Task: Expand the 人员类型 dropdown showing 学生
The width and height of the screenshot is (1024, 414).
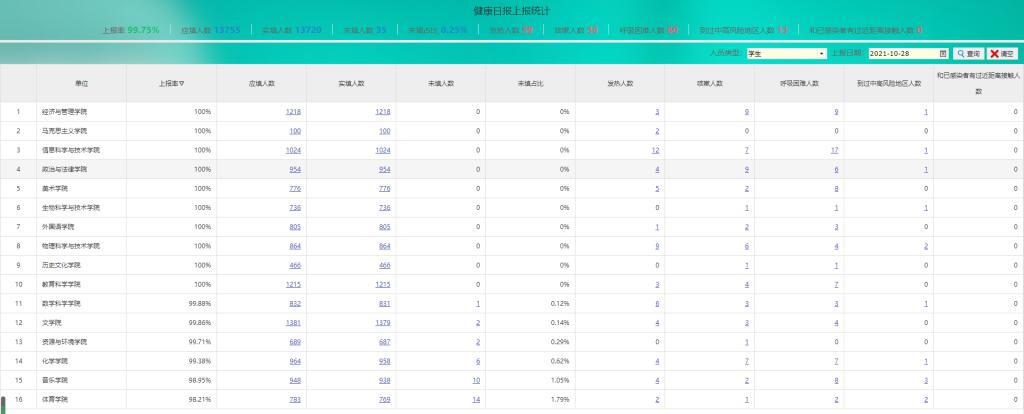Action: [822, 53]
